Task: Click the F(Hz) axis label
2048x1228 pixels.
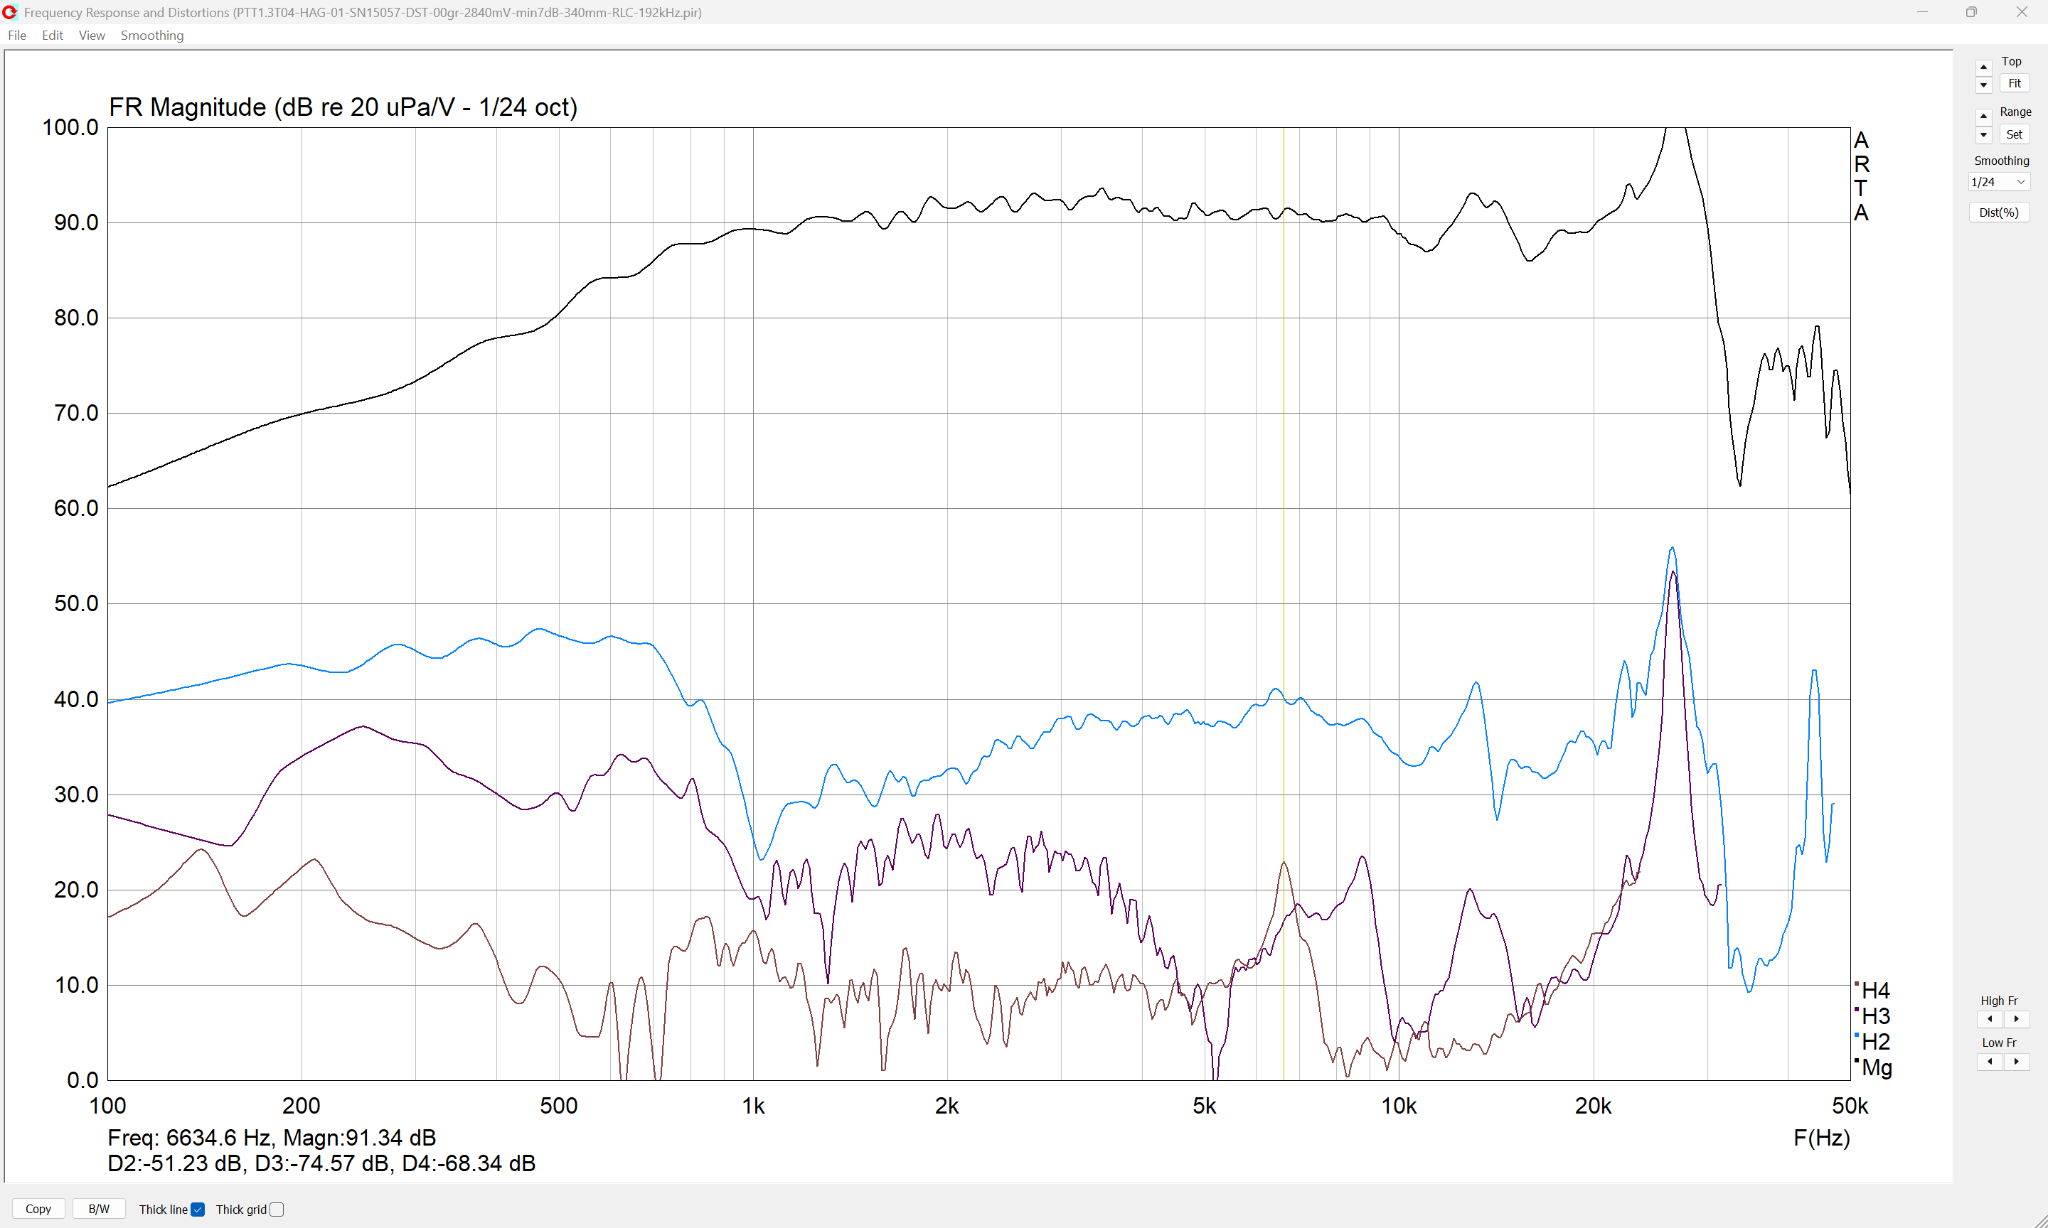Action: (1821, 1138)
